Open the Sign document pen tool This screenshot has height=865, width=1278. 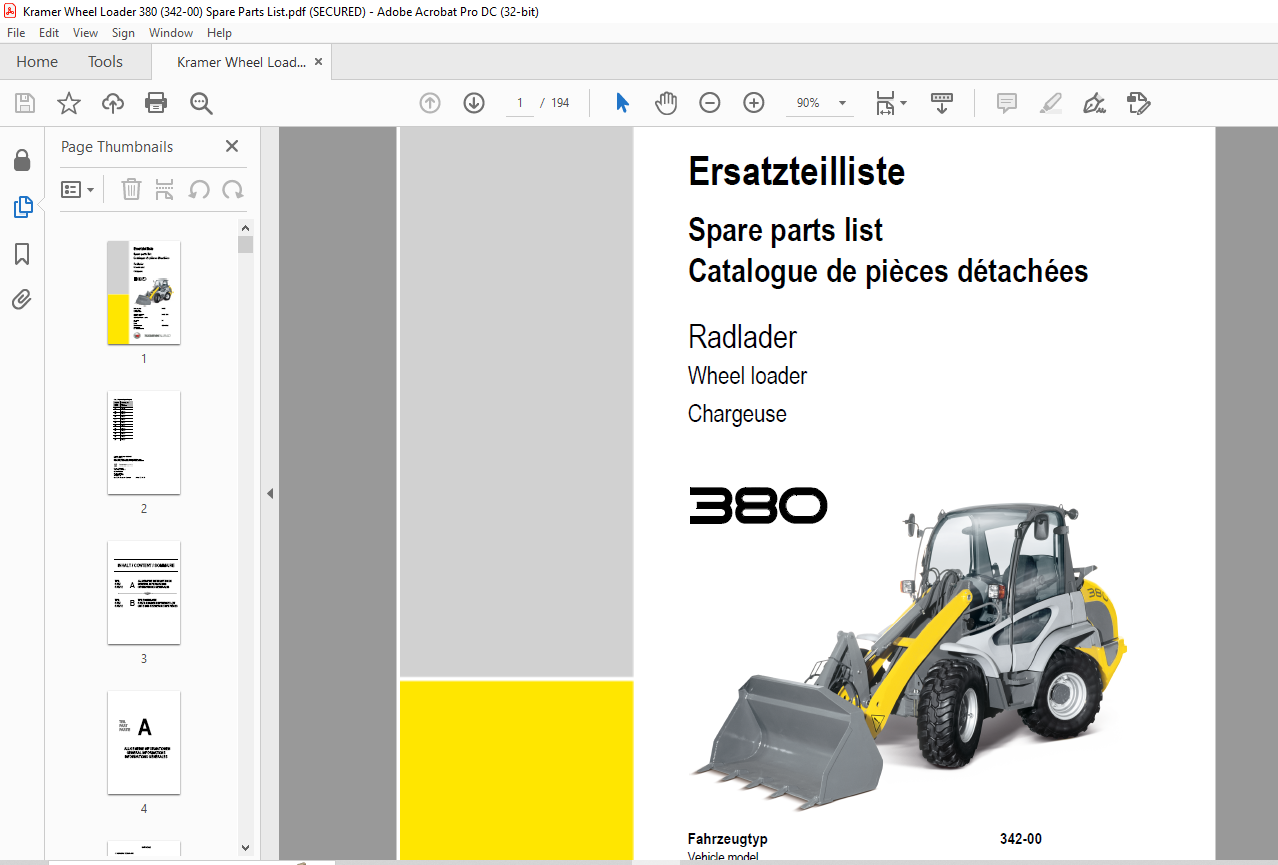click(1094, 103)
